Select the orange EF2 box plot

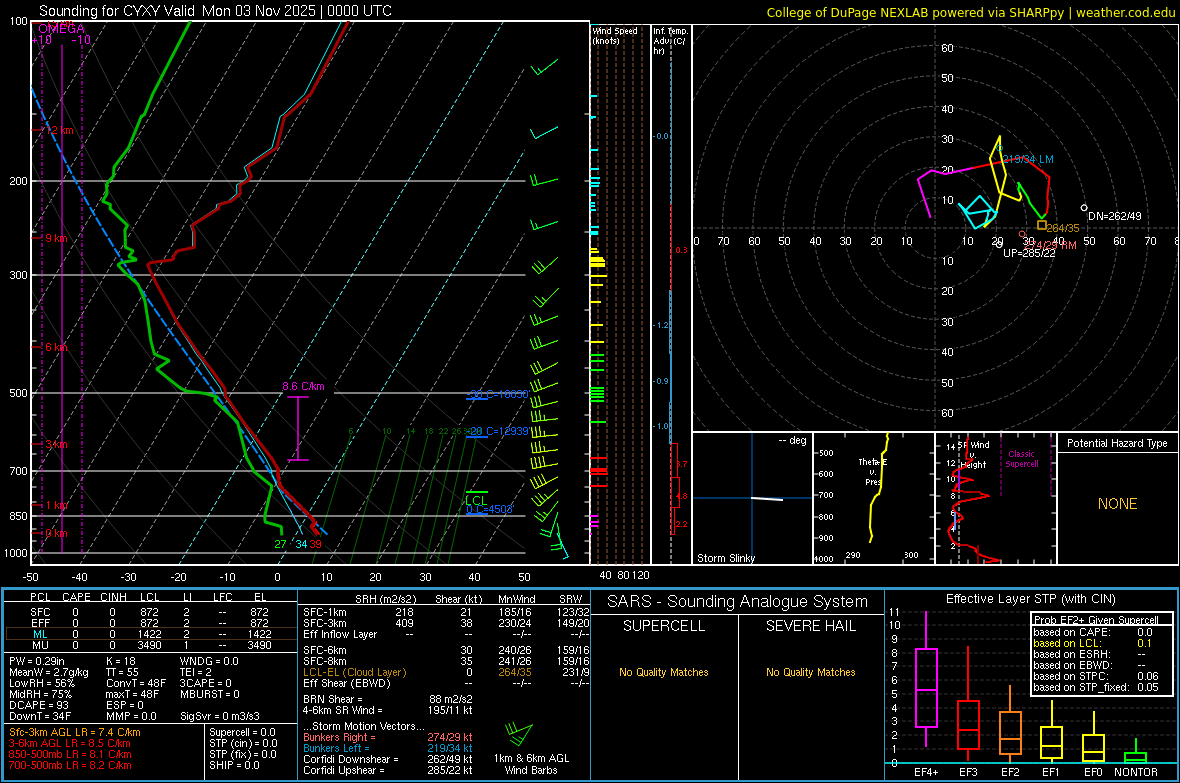1010,725
